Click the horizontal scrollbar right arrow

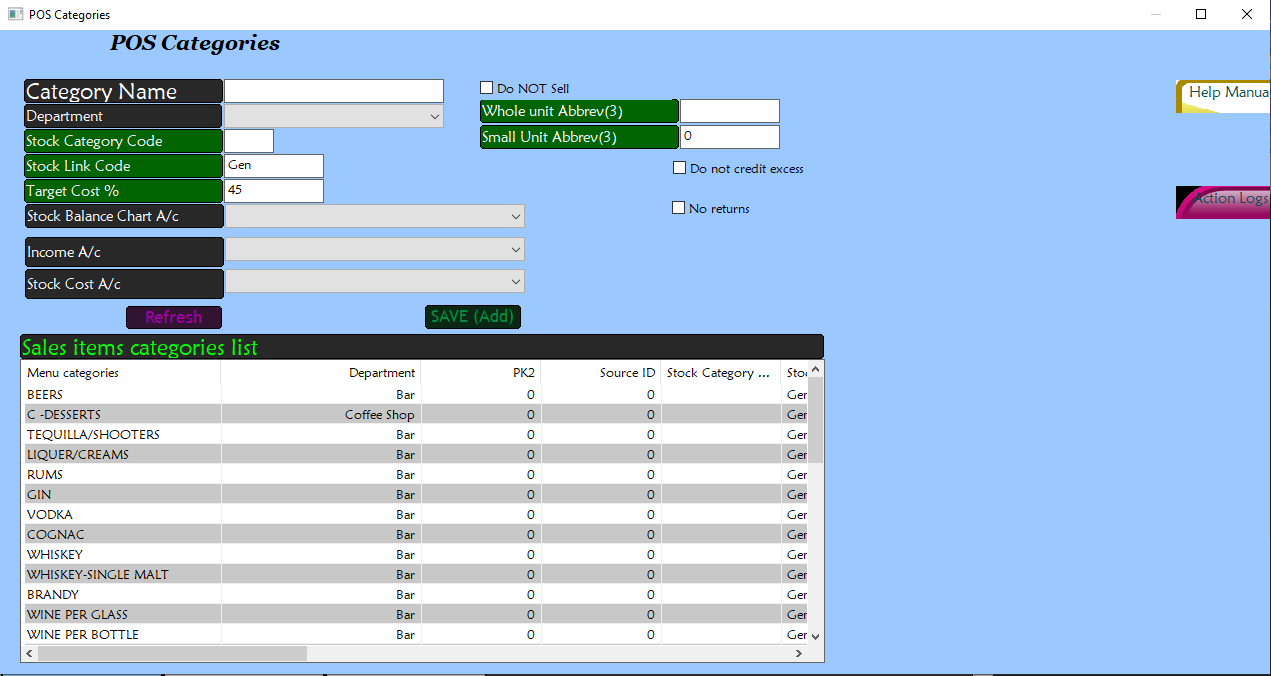tap(798, 653)
